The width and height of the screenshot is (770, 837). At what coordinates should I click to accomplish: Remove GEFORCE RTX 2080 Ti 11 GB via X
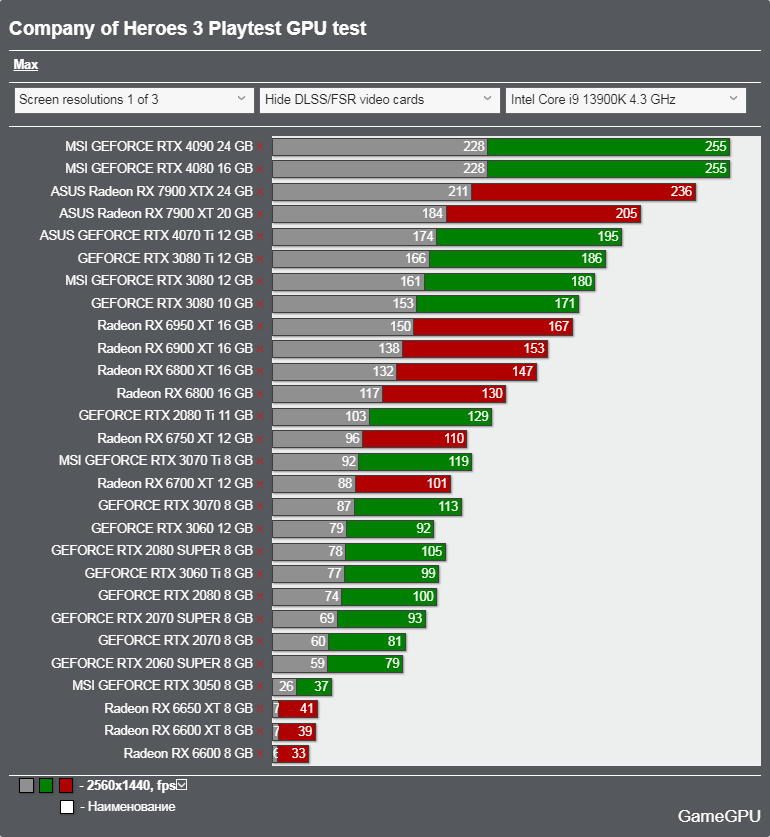260,416
